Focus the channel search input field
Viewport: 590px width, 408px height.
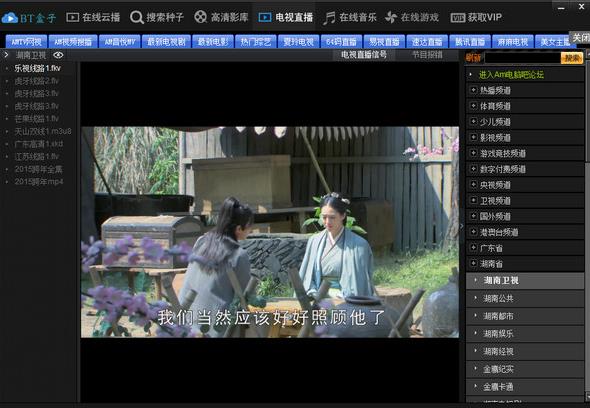click(x=522, y=58)
